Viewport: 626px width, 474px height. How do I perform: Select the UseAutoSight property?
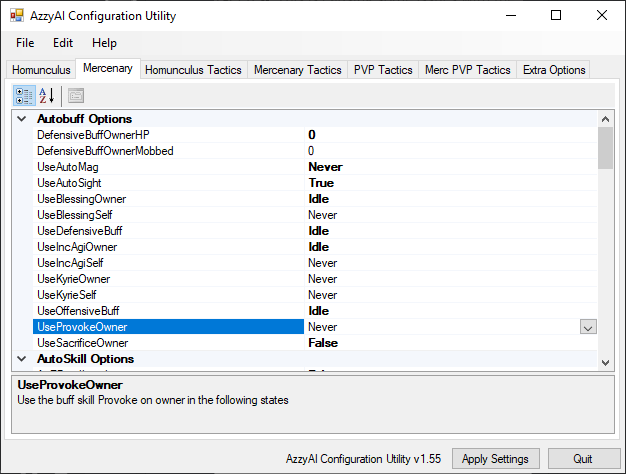pyautogui.click(x=168, y=183)
